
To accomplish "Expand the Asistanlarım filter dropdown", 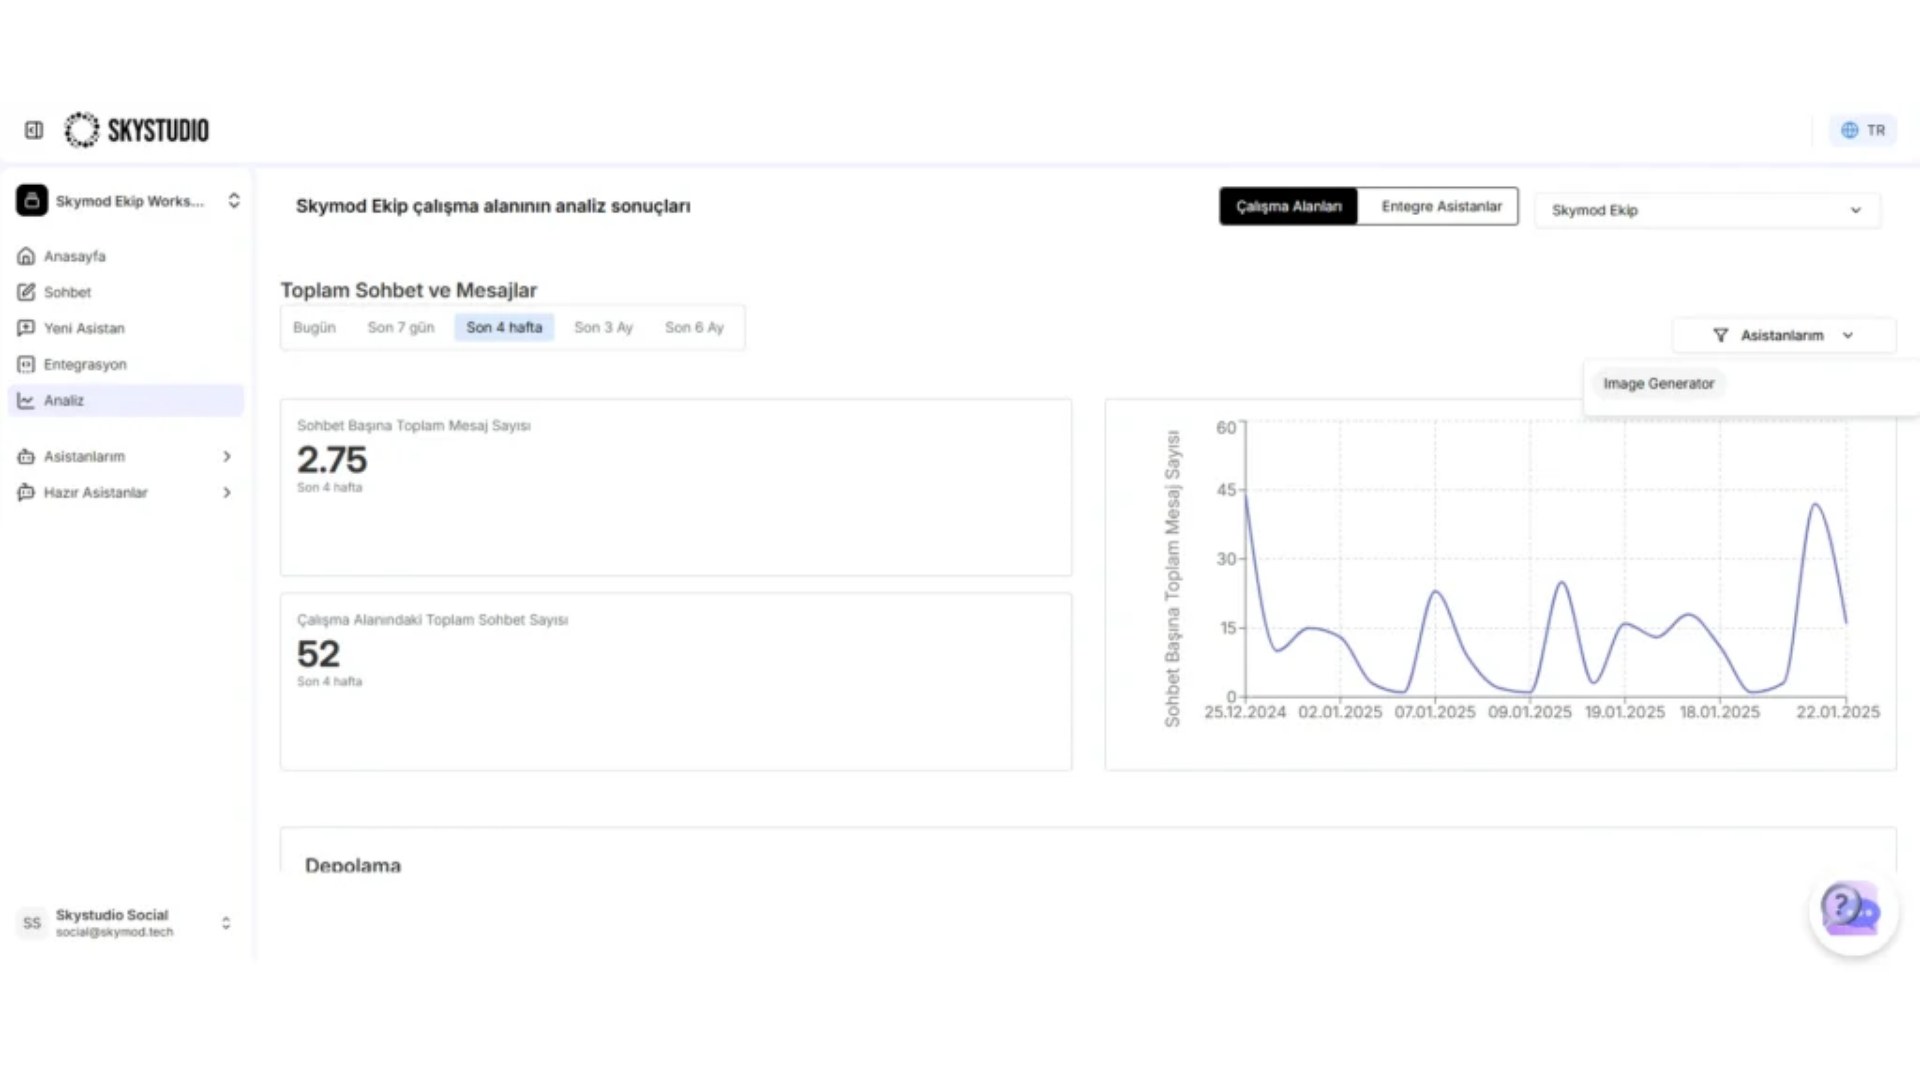I will click(1783, 335).
